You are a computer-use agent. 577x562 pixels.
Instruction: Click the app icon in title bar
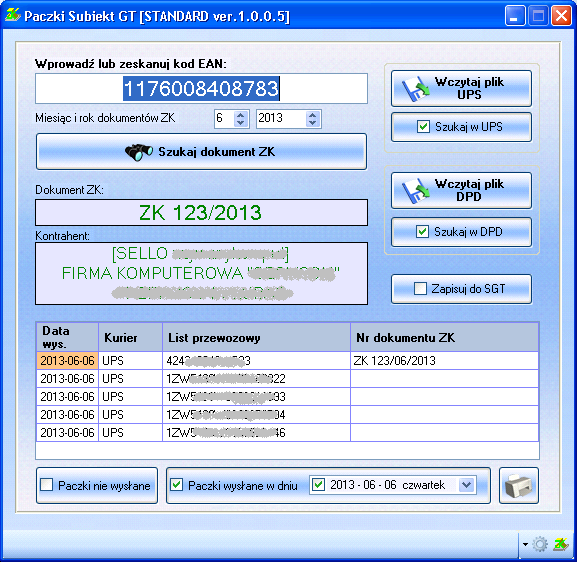click(x=12, y=16)
